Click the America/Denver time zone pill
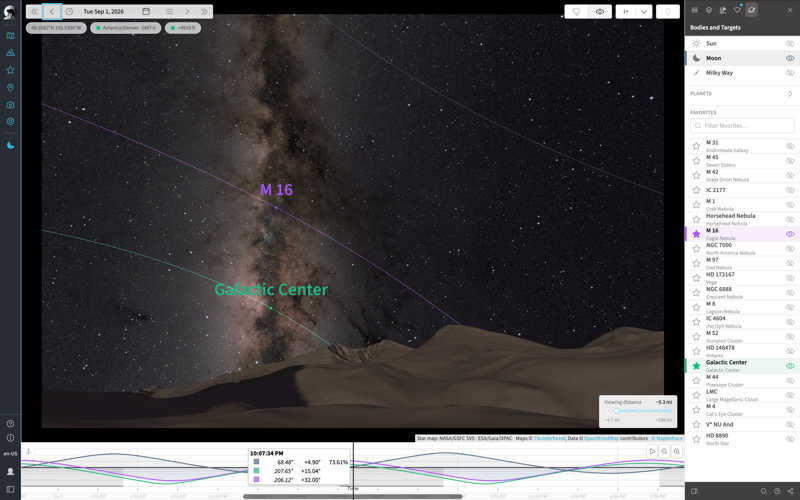 pyautogui.click(x=126, y=28)
